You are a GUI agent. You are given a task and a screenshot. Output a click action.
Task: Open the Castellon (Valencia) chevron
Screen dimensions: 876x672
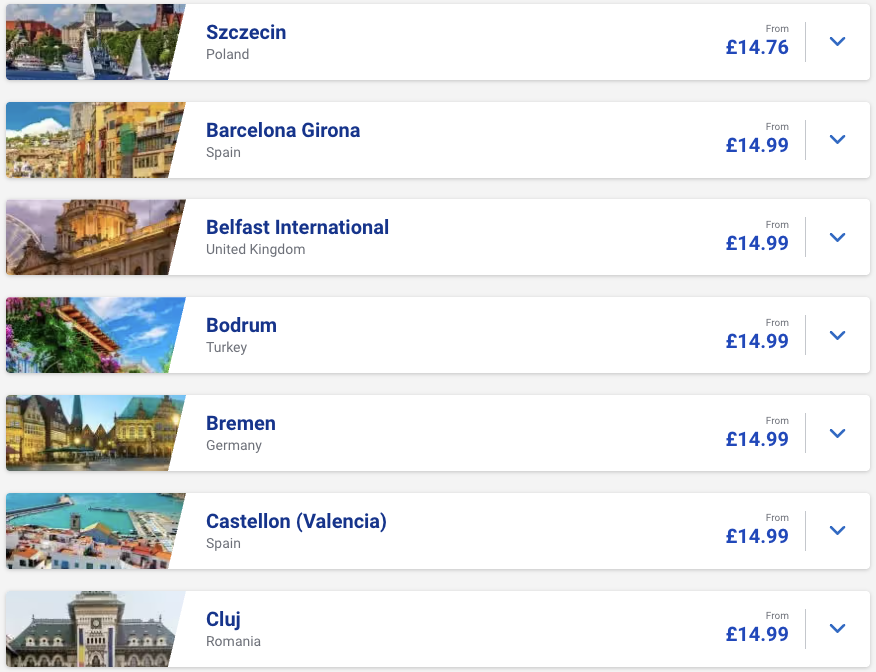(x=838, y=531)
